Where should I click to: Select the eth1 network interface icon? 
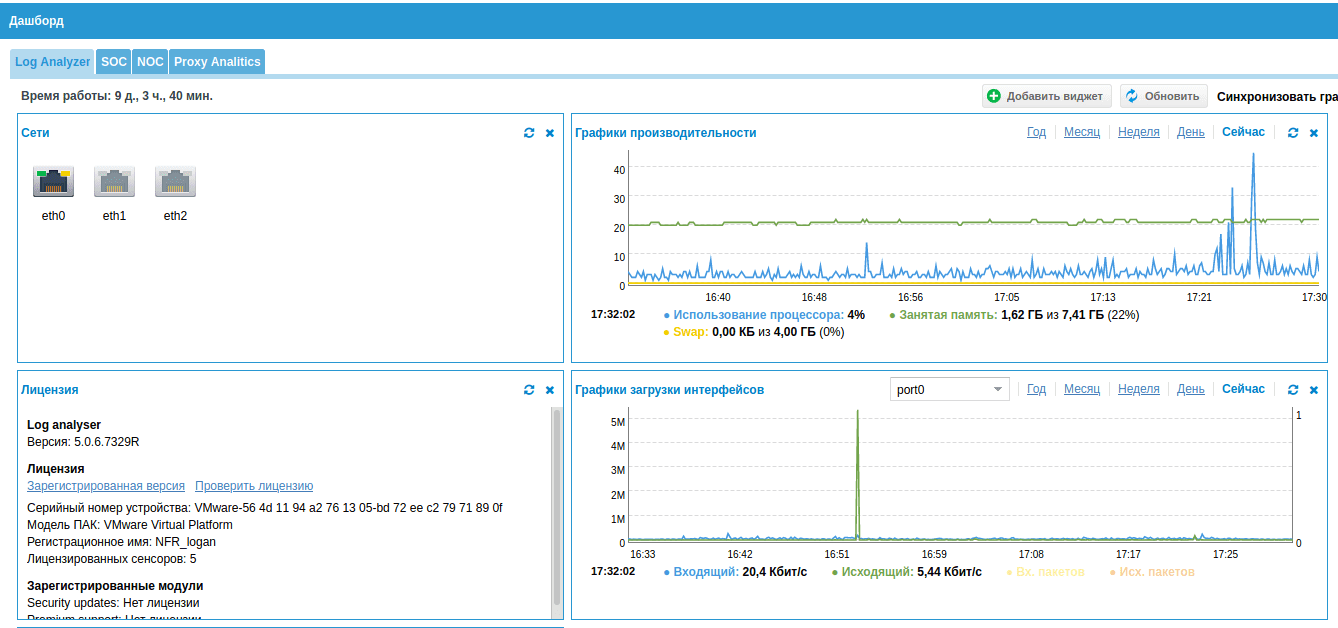[114, 182]
